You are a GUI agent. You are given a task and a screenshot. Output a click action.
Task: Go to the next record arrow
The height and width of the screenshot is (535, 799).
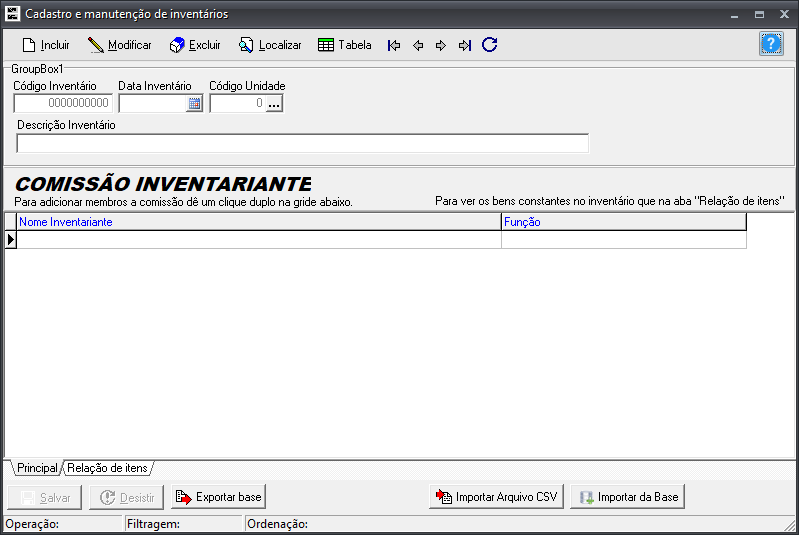[441, 45]
